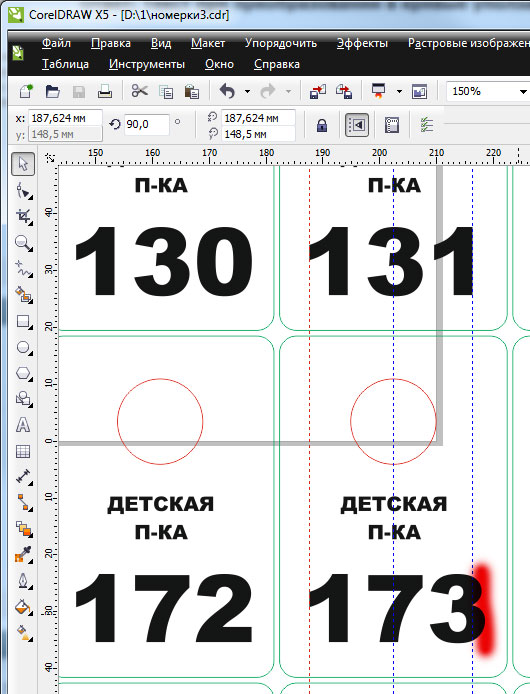Image resolution: width=530 pixels, height=694 pixels.
Task: Open the guidelines options checklist icon
Action: pyautogui.click(x=427, y=125)
